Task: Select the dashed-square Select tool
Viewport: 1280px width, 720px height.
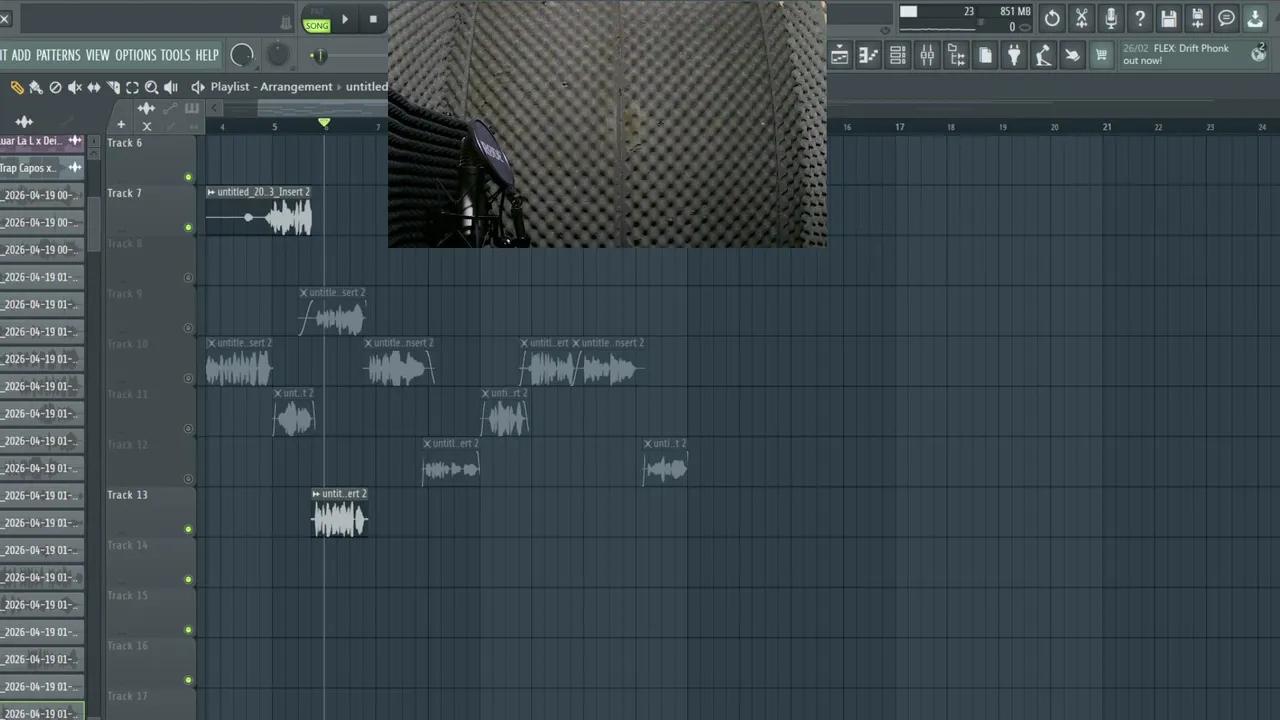Action: point(132,87)
